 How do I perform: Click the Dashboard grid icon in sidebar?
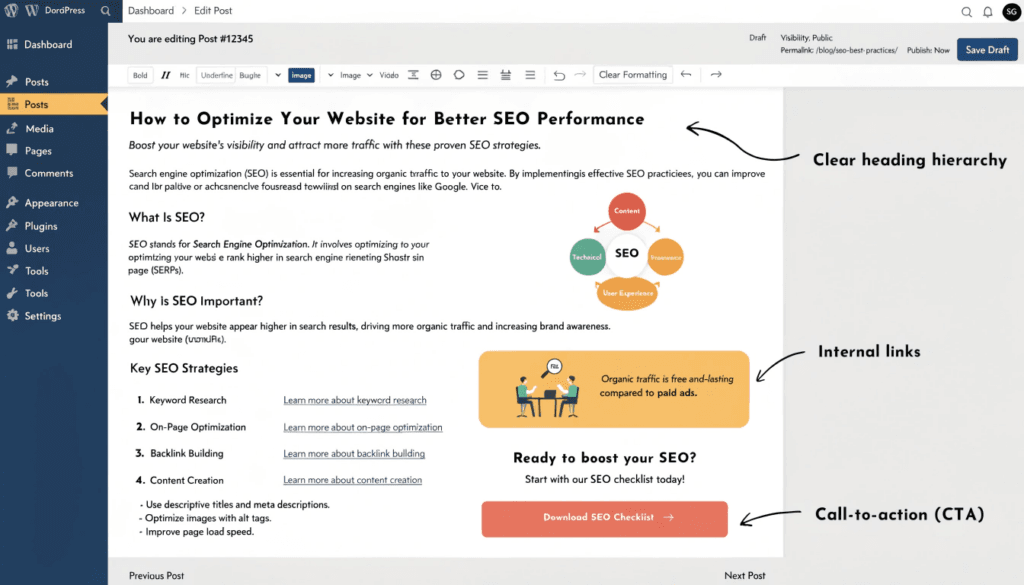(12, 44)
